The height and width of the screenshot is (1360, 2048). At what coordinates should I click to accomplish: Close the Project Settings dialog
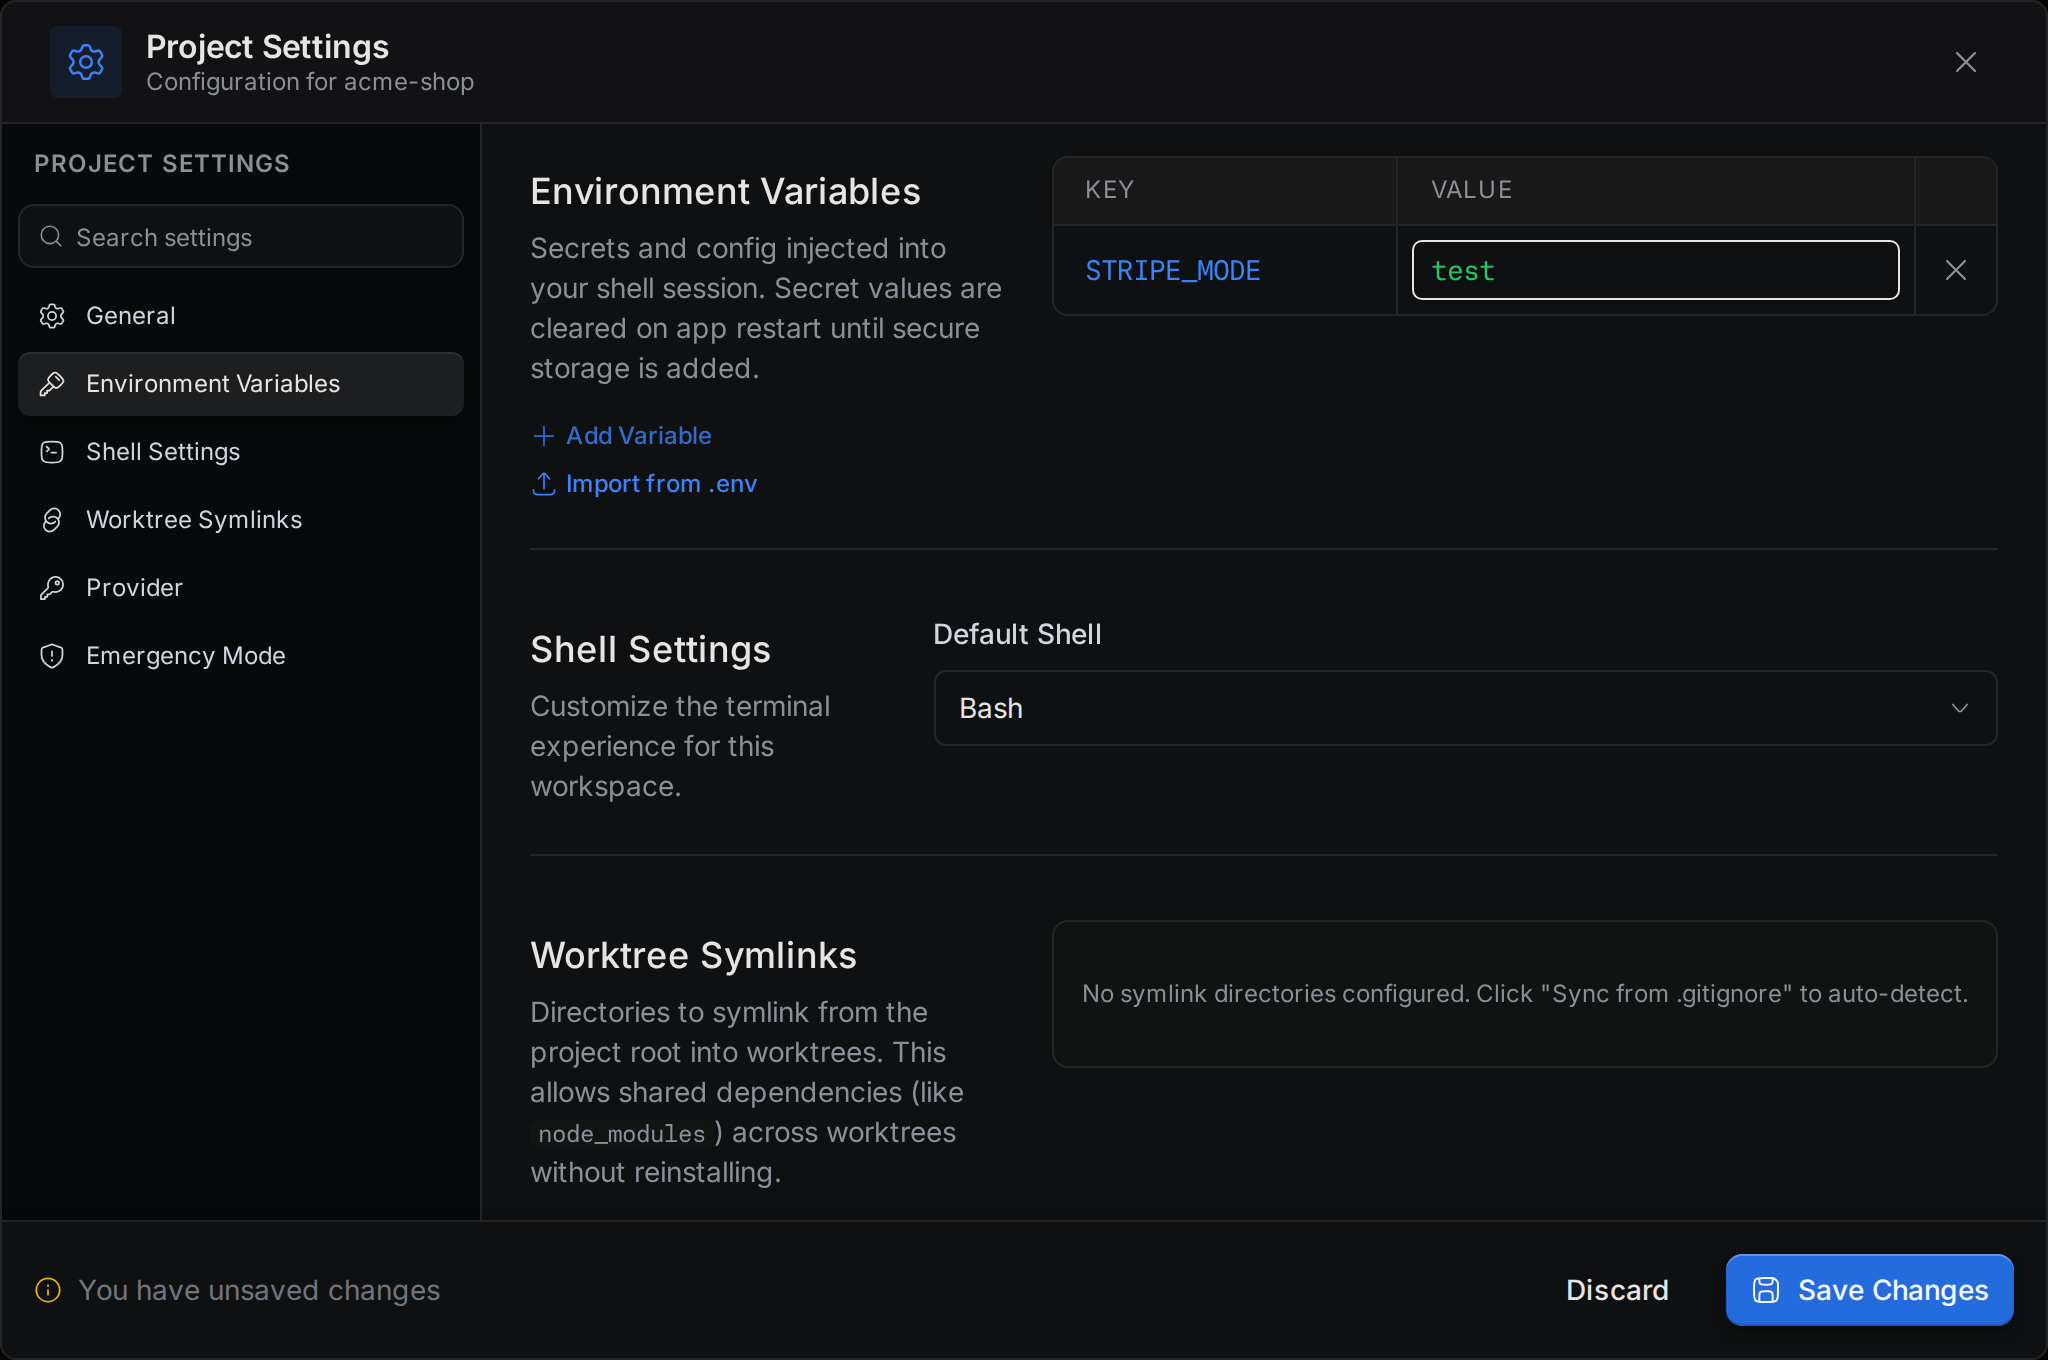pos(1965,62)
